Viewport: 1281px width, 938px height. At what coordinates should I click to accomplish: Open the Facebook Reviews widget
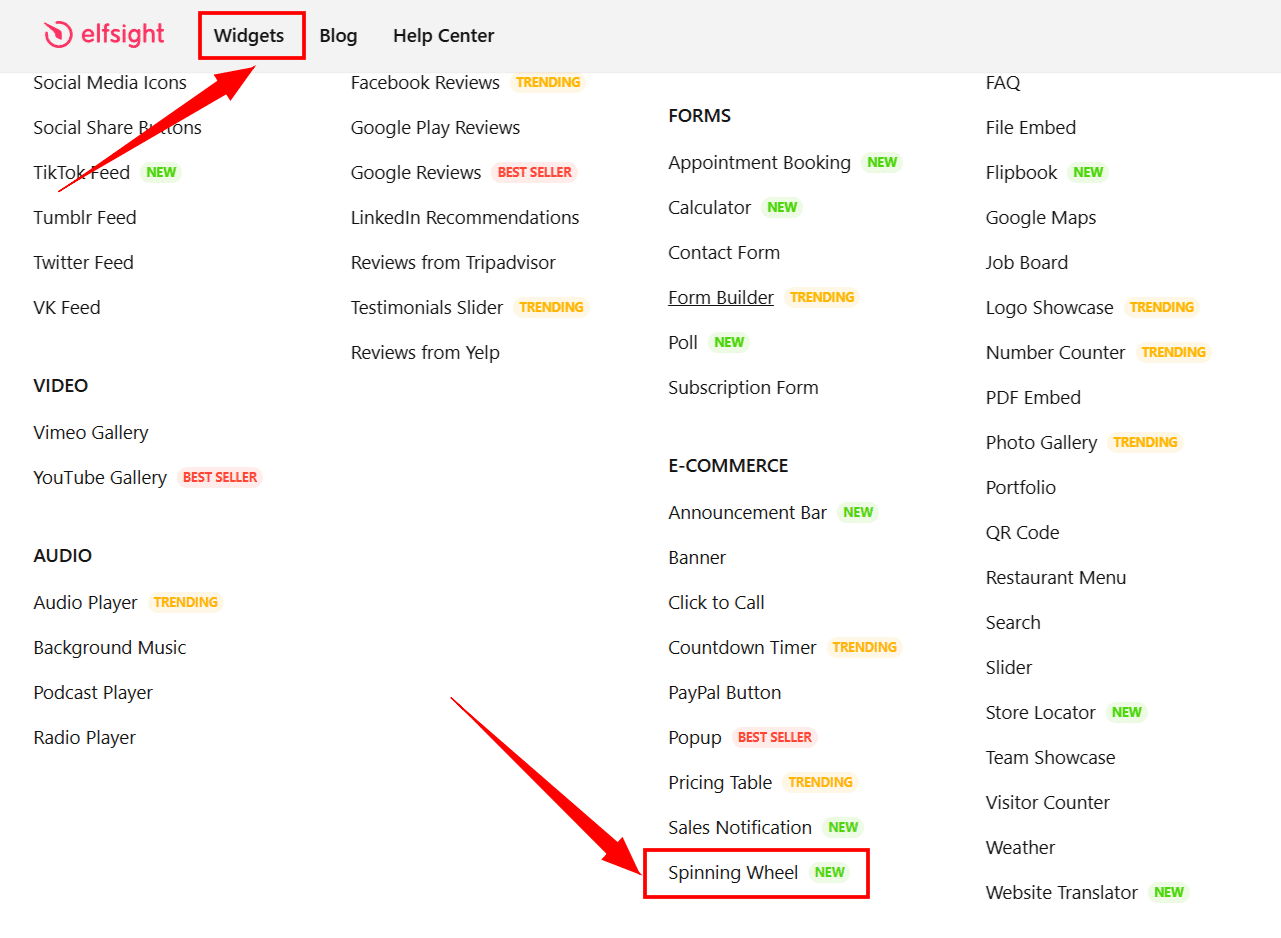pos(425,83)
